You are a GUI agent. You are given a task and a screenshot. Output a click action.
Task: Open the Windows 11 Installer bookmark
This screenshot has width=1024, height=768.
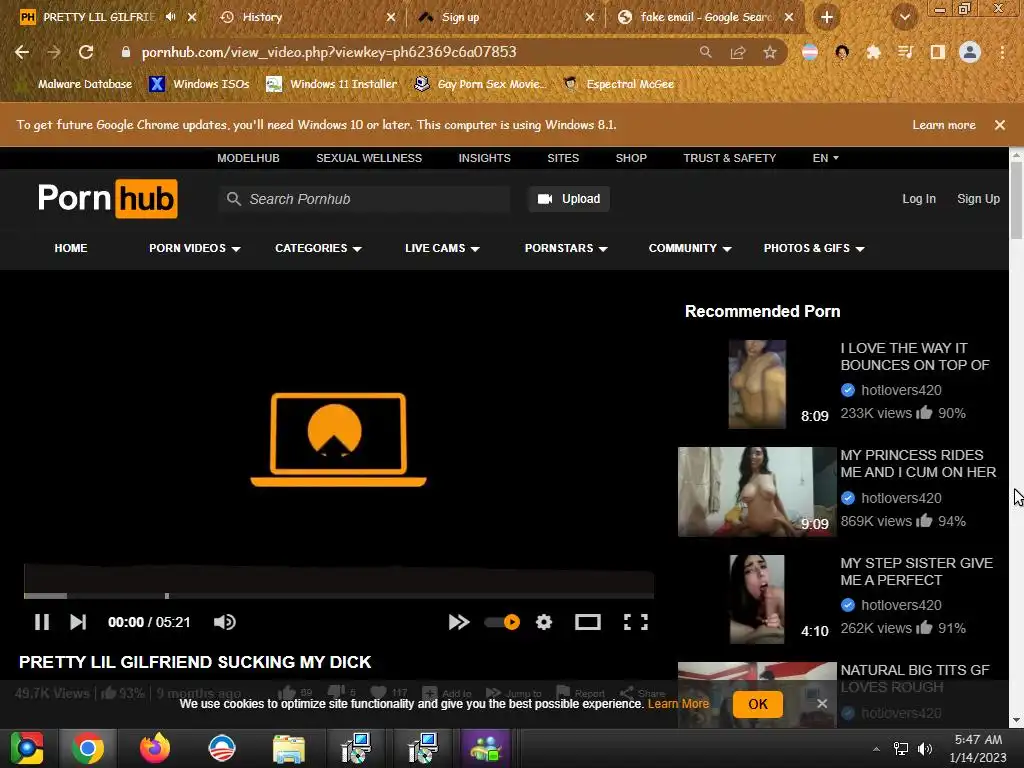click(332, 84)
